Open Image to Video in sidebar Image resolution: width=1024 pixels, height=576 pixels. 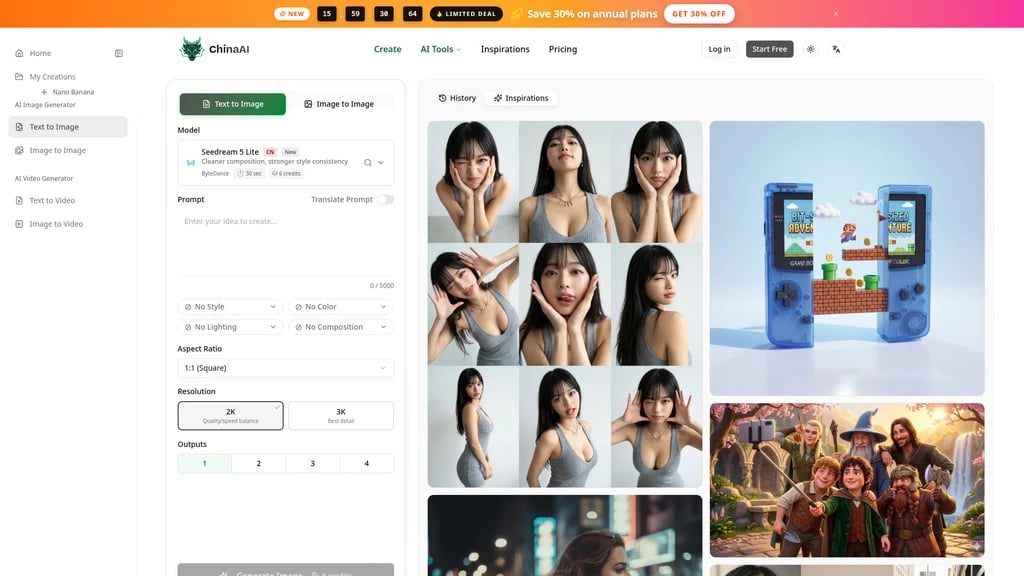pos(68,224)
